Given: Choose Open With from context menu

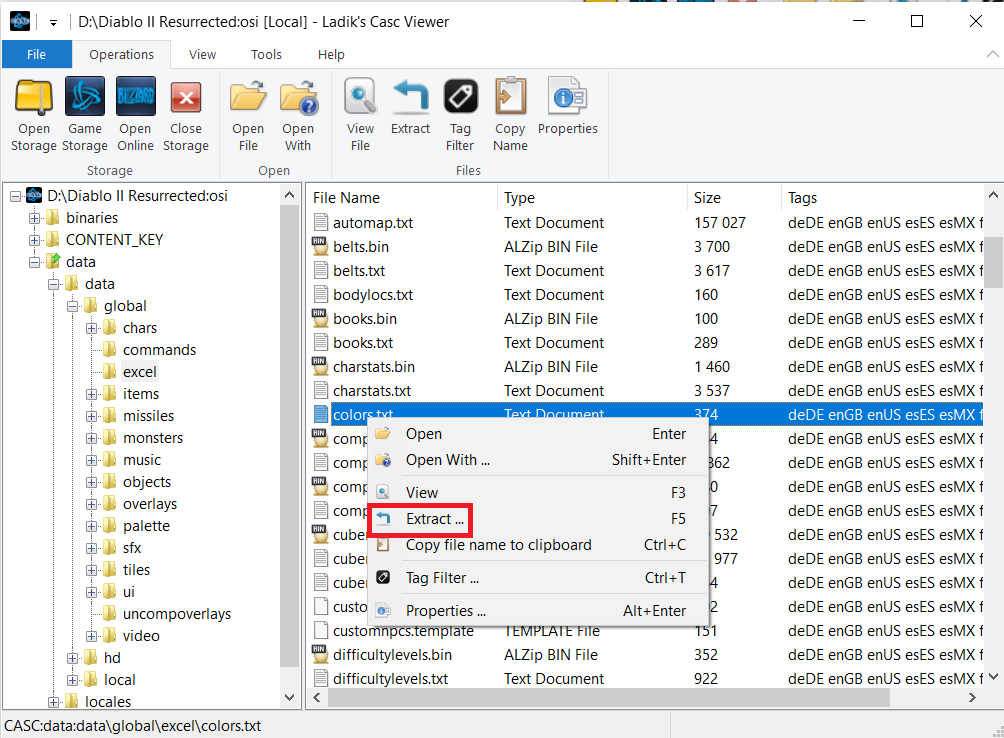Looking at the screenshot, I should pyautogui.click(x=538, y=460).
